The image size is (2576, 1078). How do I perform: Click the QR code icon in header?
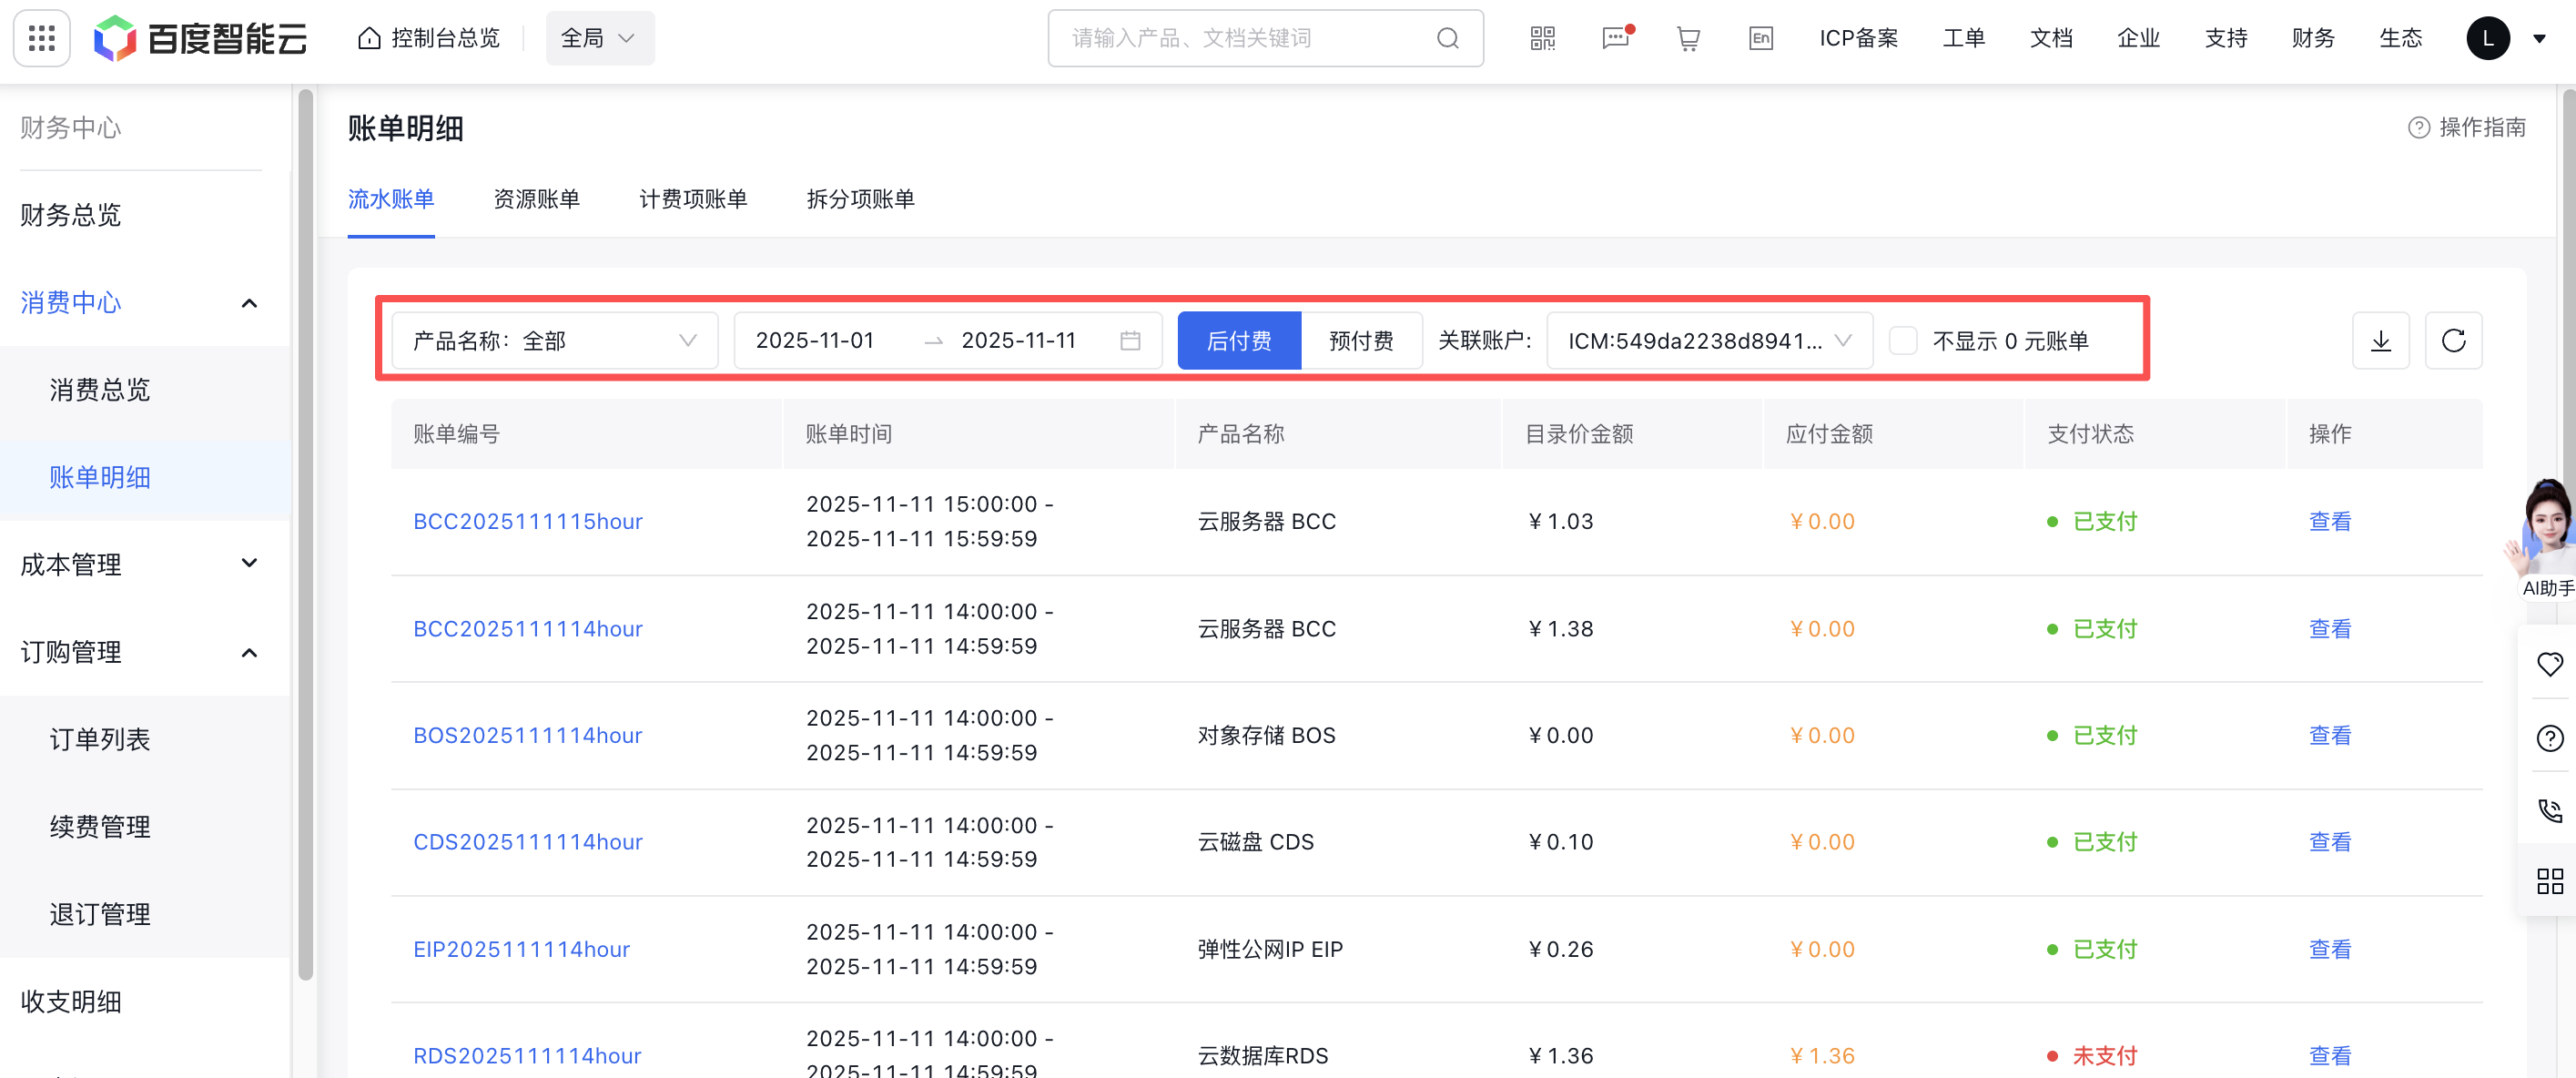click(1542, 38)
